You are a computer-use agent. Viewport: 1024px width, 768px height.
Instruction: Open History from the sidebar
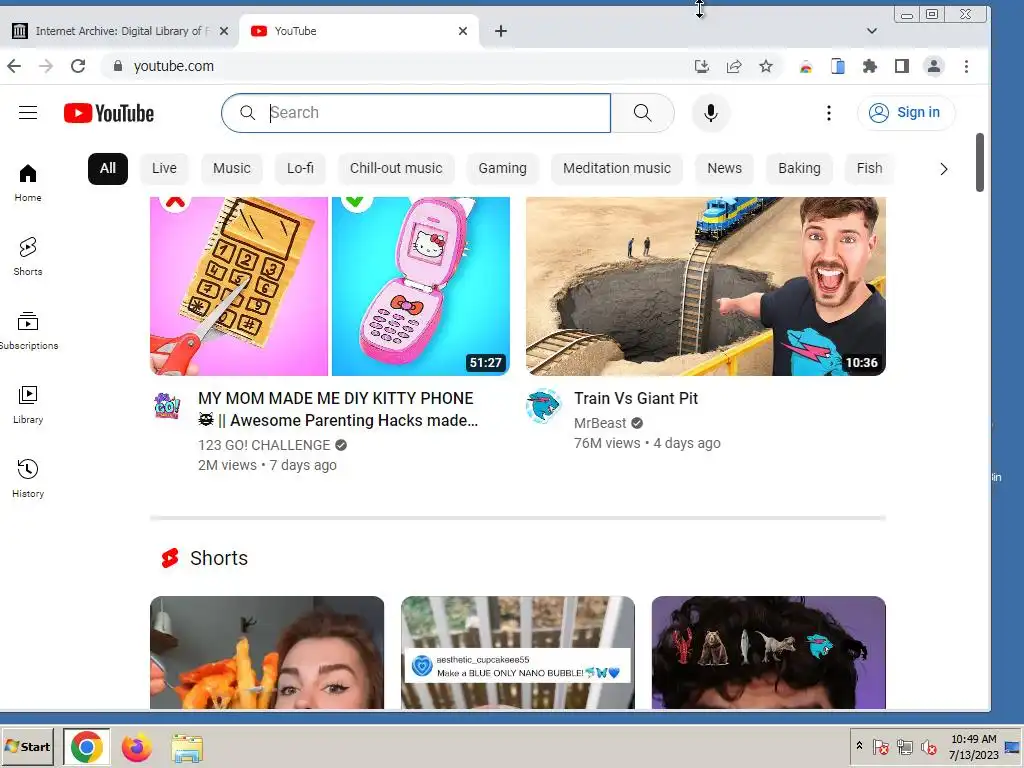point(28,479)
